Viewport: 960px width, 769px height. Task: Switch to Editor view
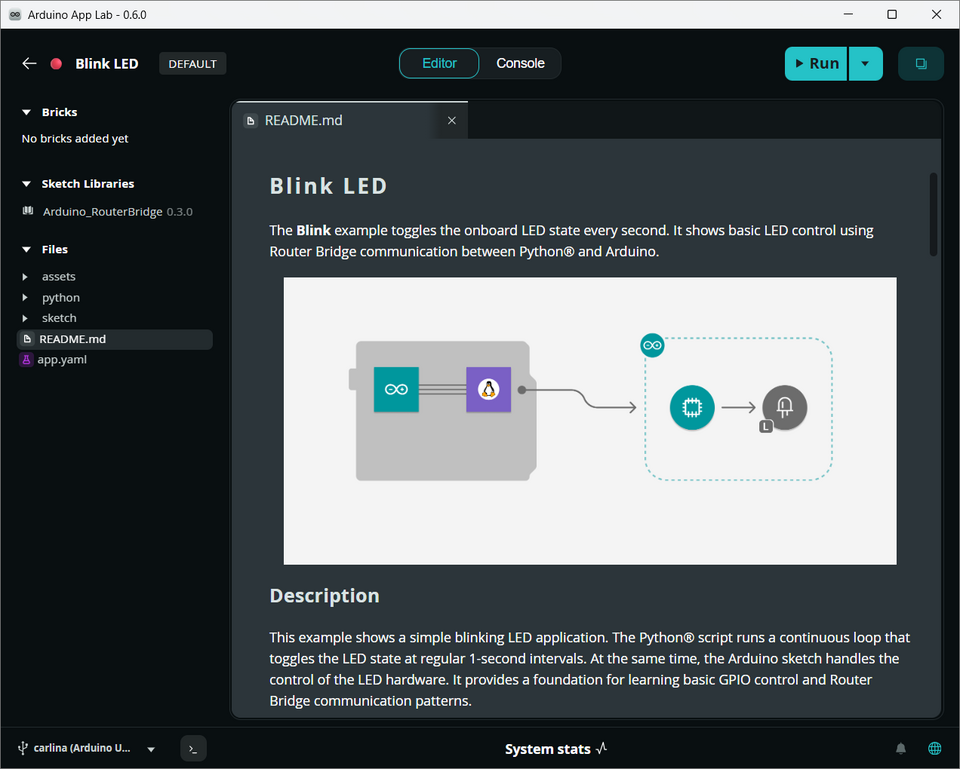click(x=439, y=64)
